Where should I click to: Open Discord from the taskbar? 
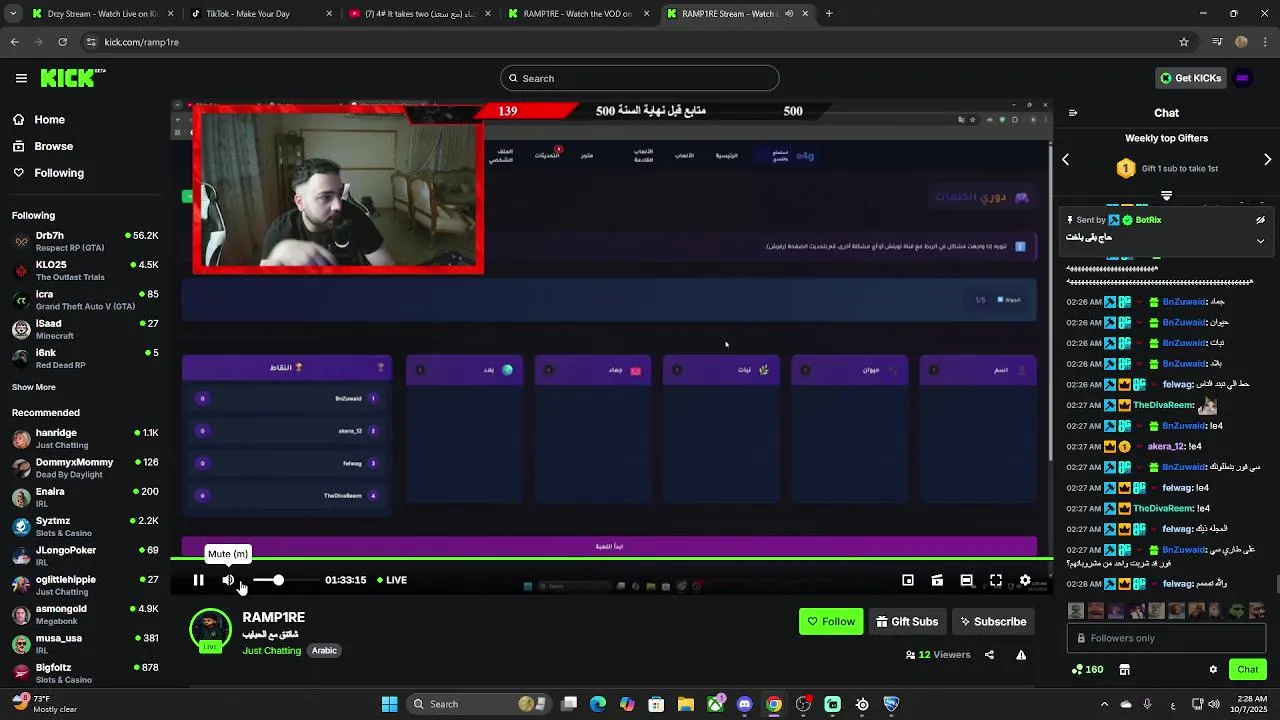744,704
